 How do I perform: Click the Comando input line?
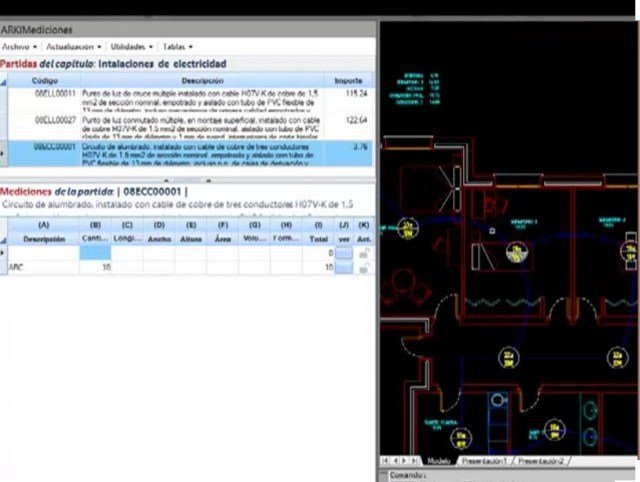tap(510, 475)
